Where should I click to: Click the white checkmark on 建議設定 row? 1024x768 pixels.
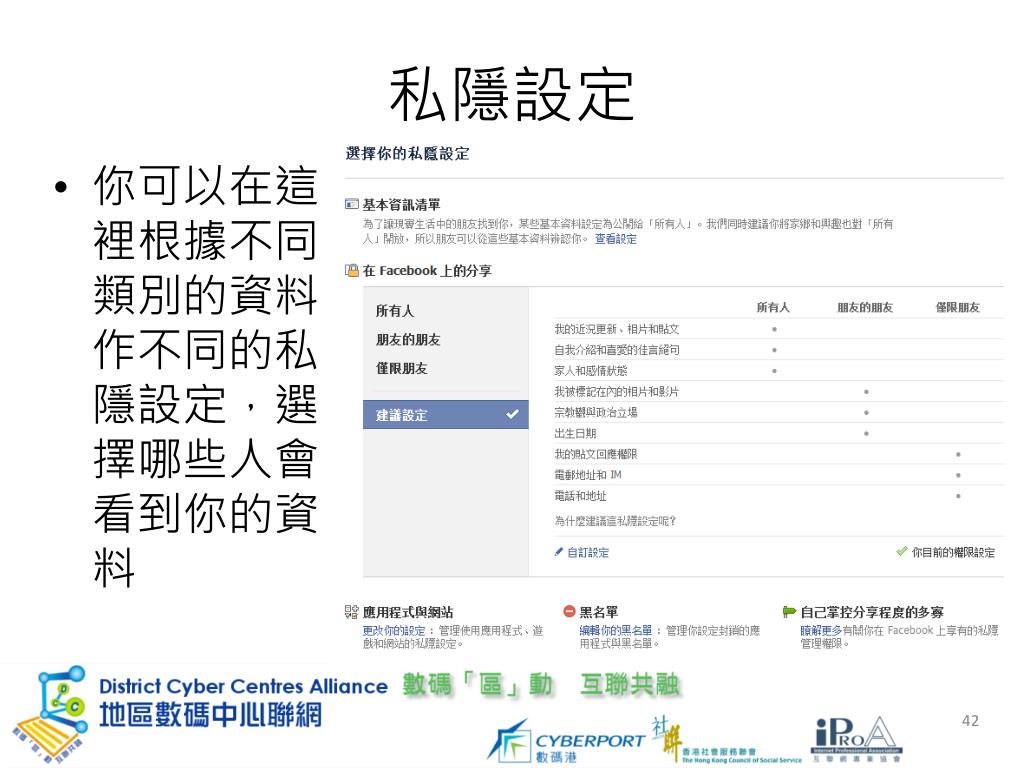point(512,414)
